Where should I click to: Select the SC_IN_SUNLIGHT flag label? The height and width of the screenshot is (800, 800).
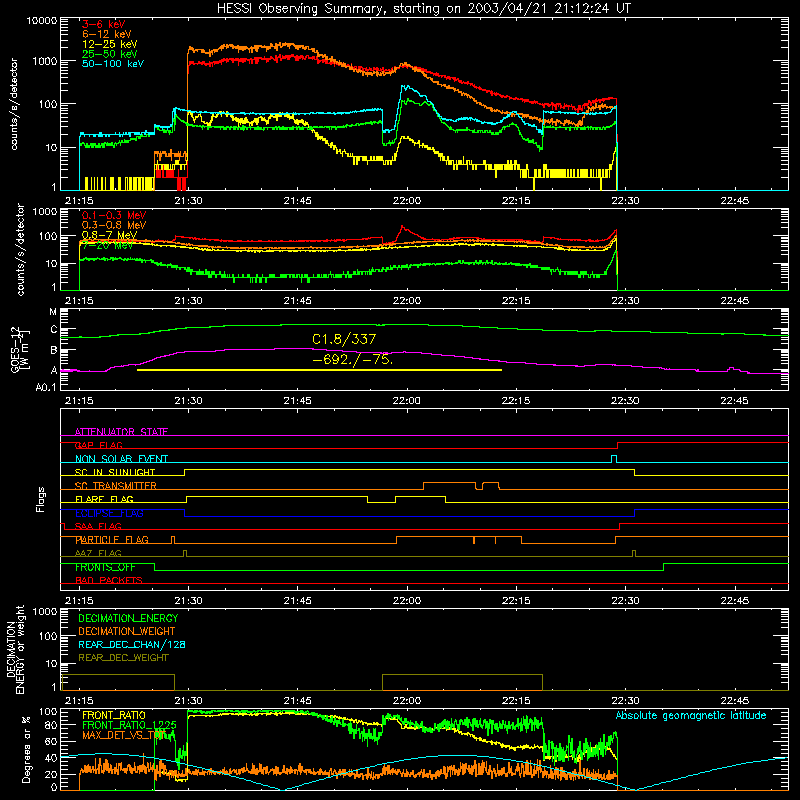pyautogui.click(x=115, y=472)
